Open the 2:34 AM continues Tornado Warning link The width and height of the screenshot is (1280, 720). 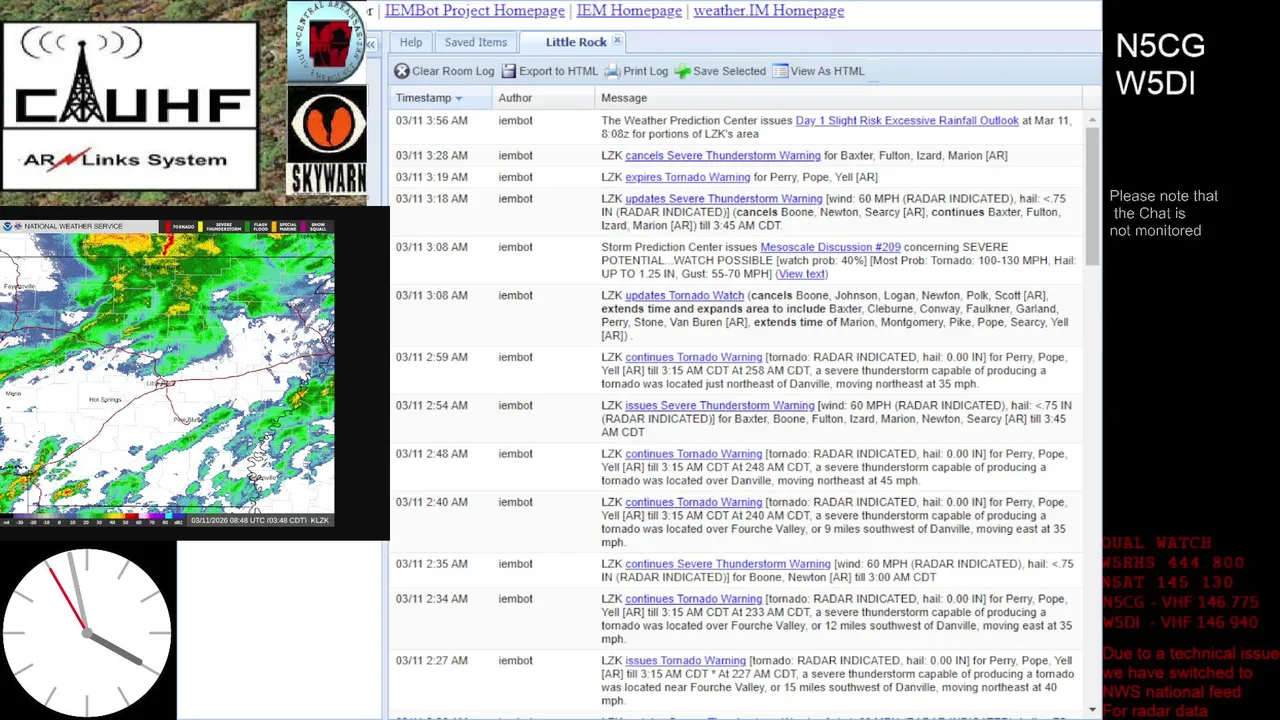(694, 599)
